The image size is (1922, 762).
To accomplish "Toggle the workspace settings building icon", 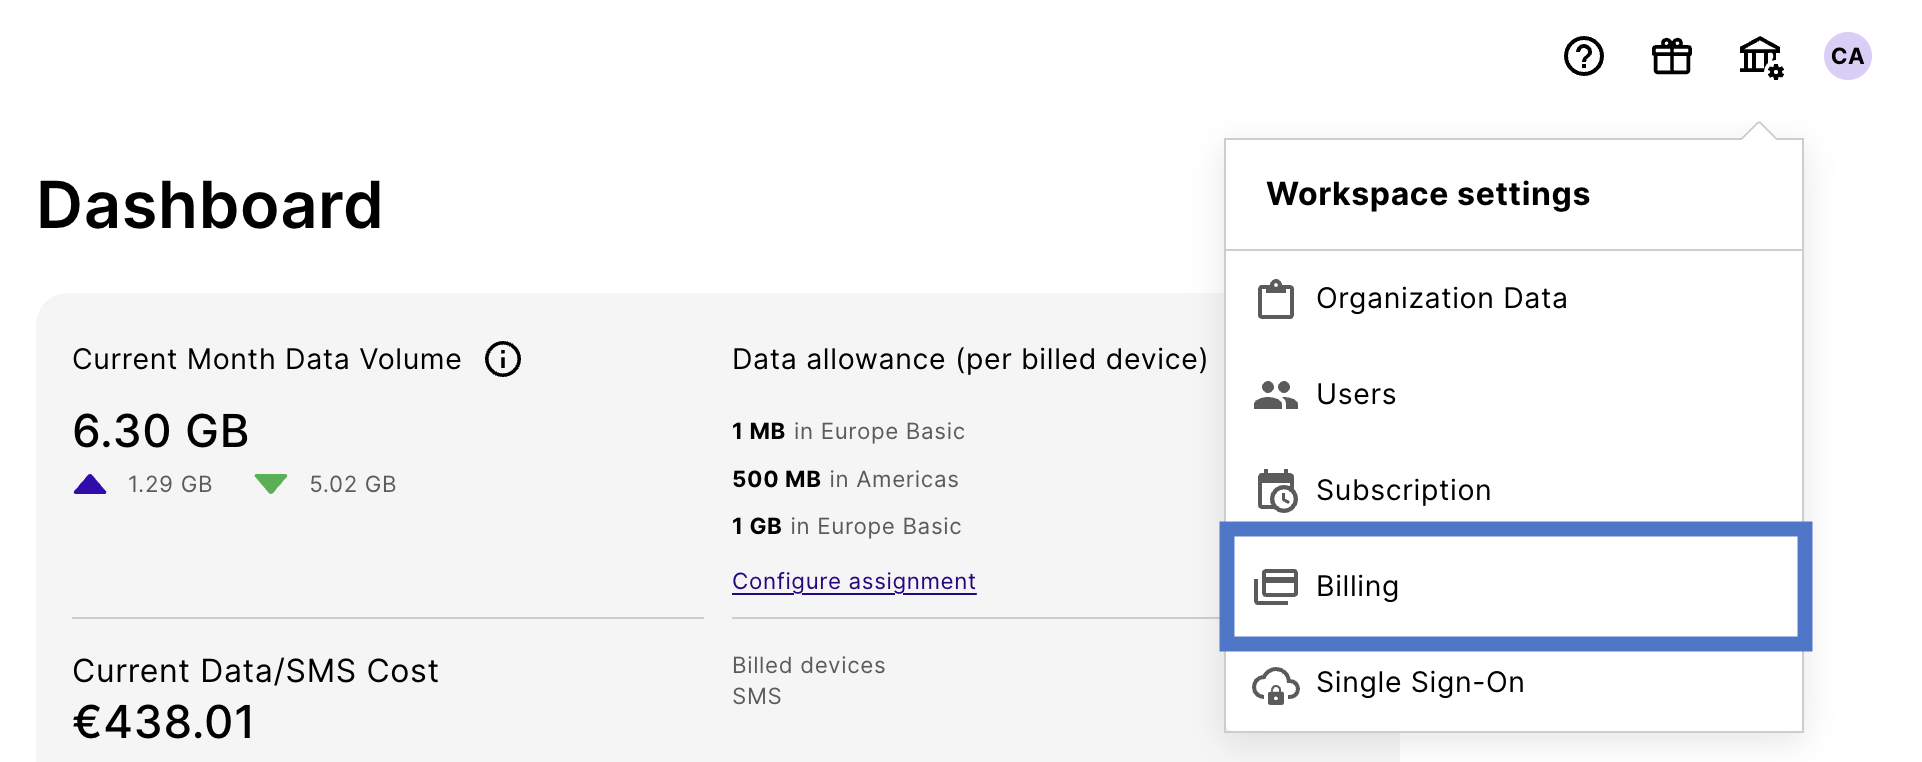I will click(x=1760, y=56).
